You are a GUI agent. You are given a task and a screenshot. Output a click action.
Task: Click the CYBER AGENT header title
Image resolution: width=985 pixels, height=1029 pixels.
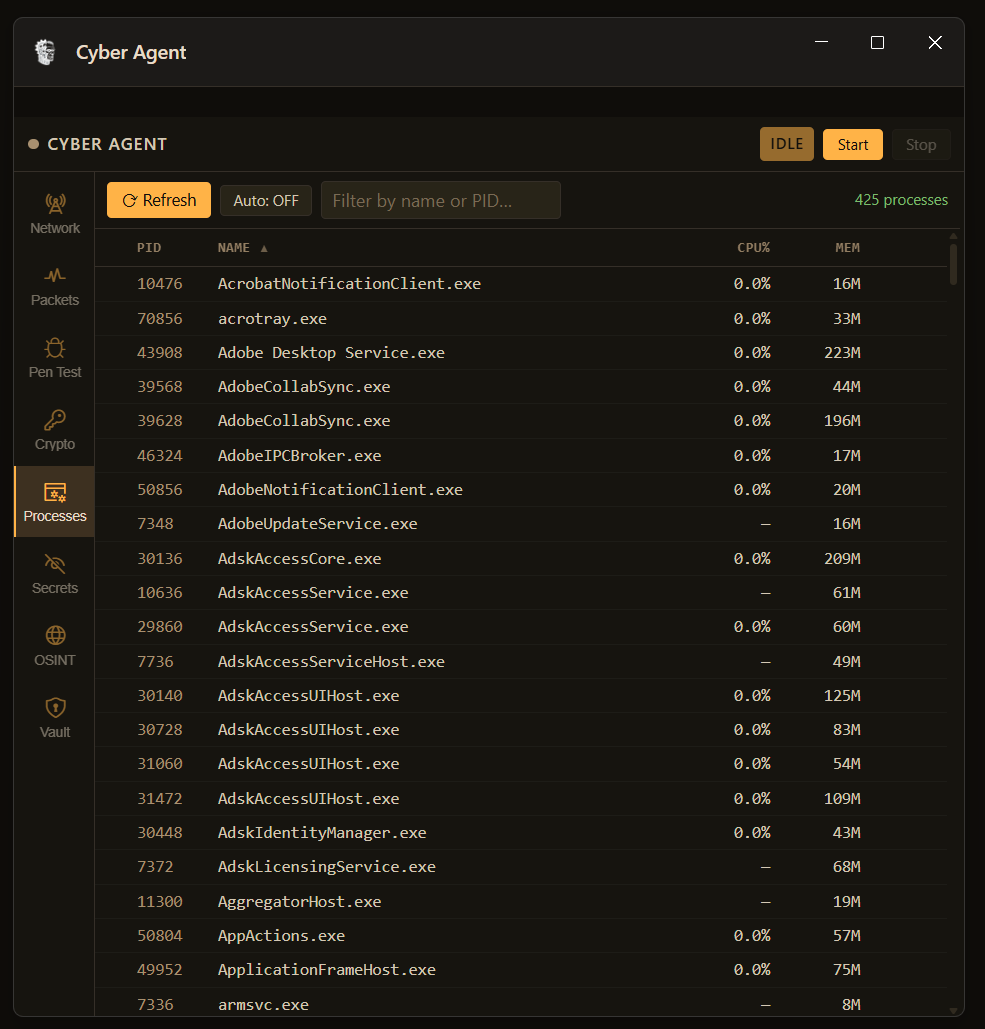coord(107,144)
